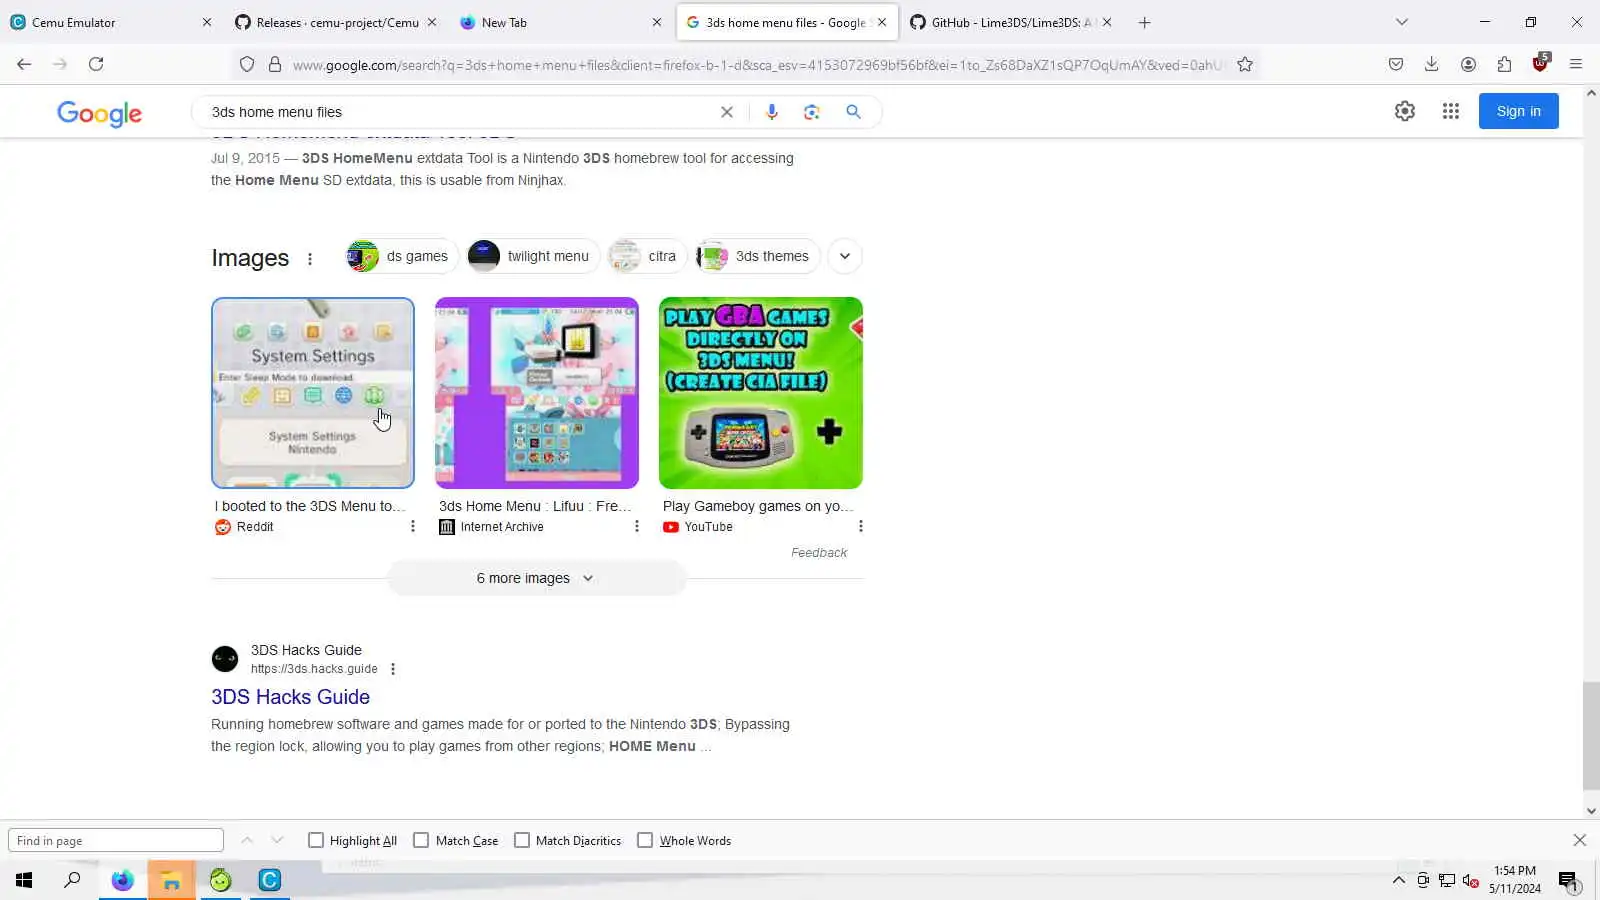The image size is (1600, 900).
Task: Open options menu for Reddit image result
Action: click(x=413, y=526)
